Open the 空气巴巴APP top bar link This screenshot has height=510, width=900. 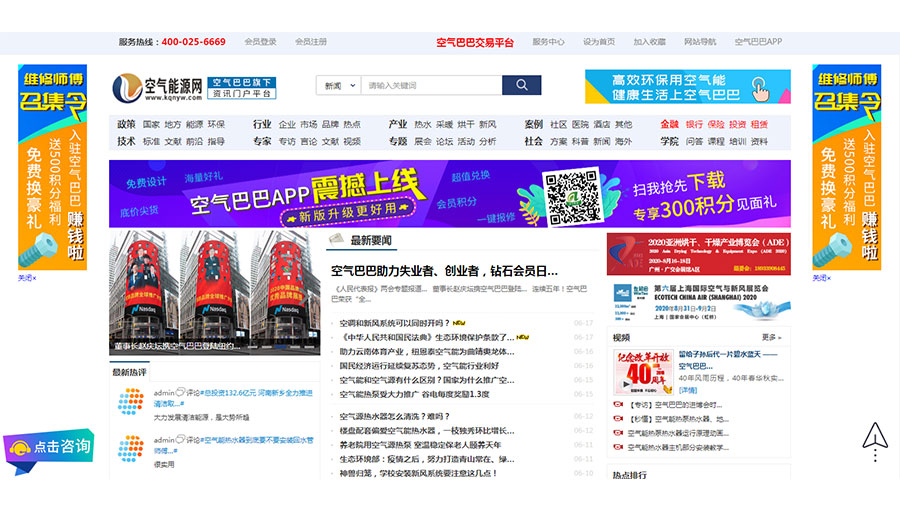[758, 42]
